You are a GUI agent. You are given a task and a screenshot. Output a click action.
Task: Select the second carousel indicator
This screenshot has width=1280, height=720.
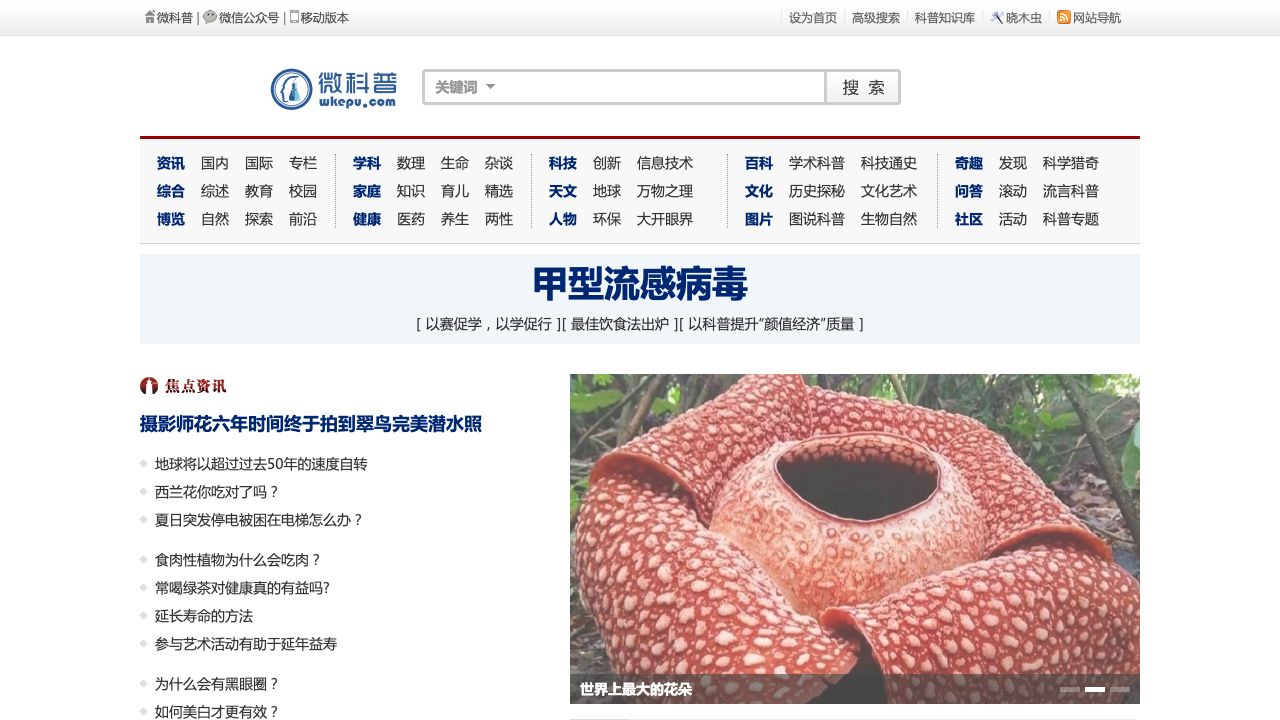tap(1094, 689)
